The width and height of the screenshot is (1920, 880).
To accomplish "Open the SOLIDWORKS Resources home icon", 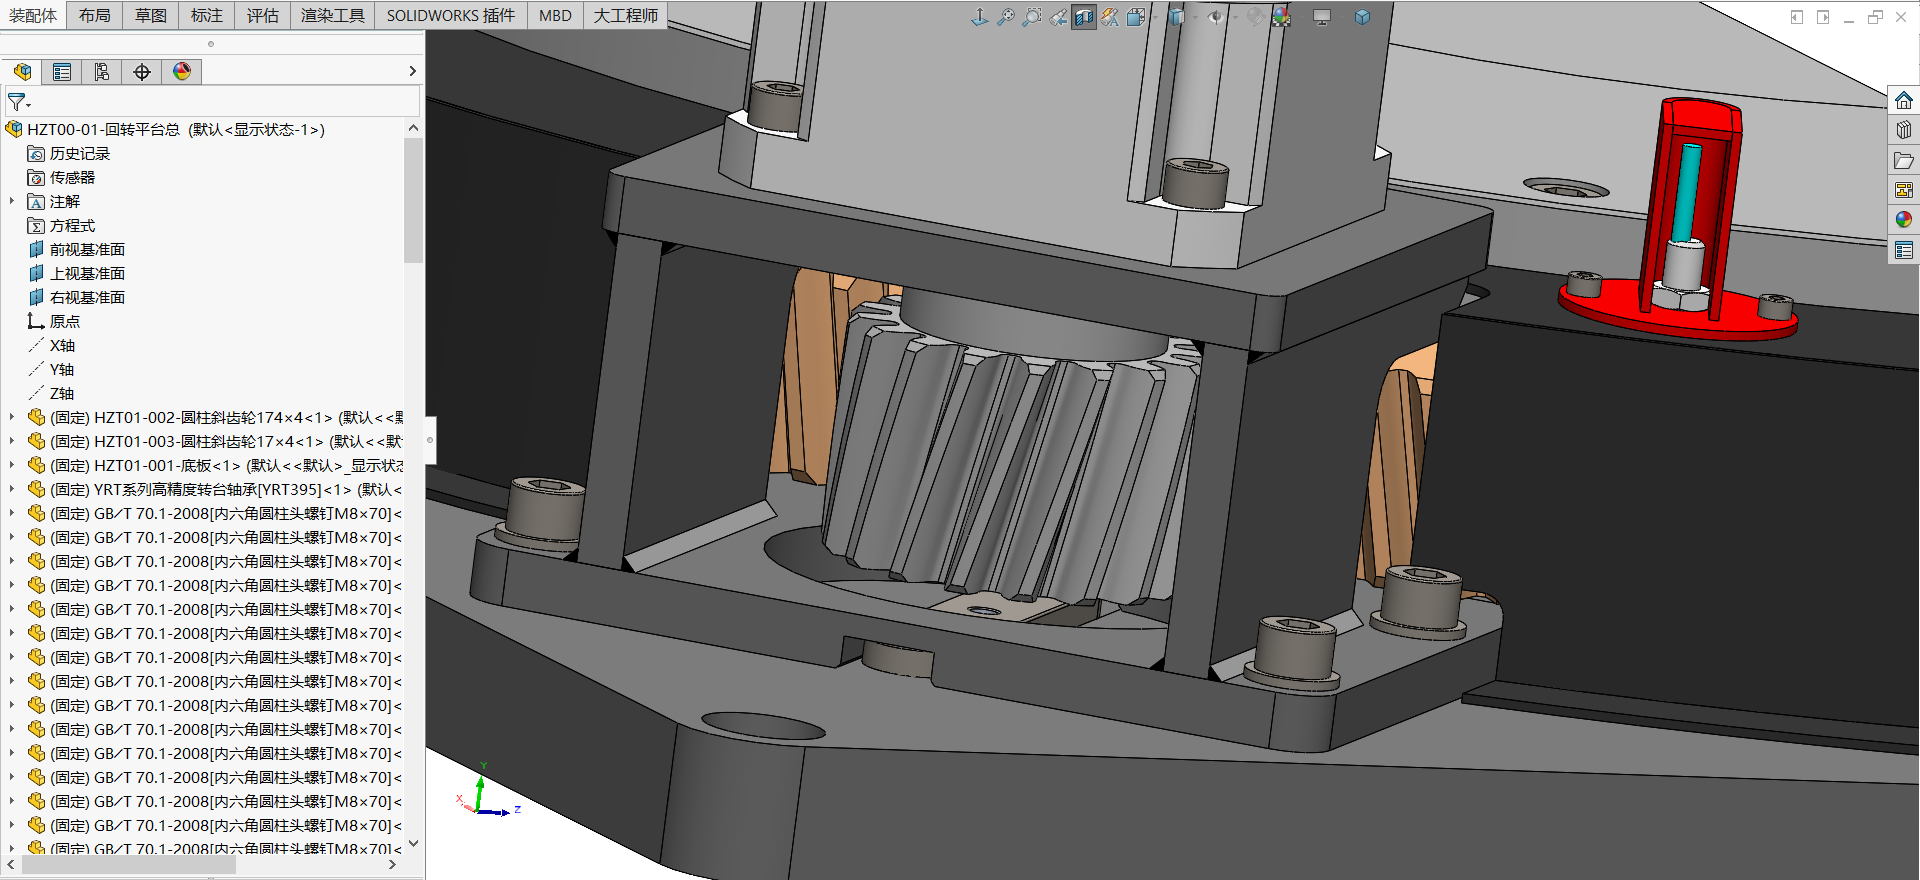I will (1904, 100).
